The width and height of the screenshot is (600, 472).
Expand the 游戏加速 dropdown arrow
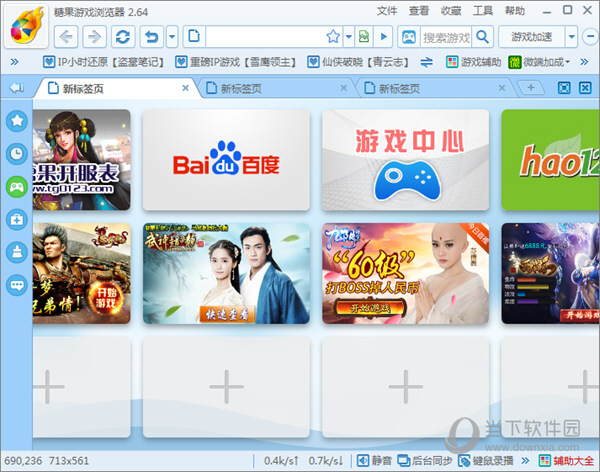[x=571, y=37]
